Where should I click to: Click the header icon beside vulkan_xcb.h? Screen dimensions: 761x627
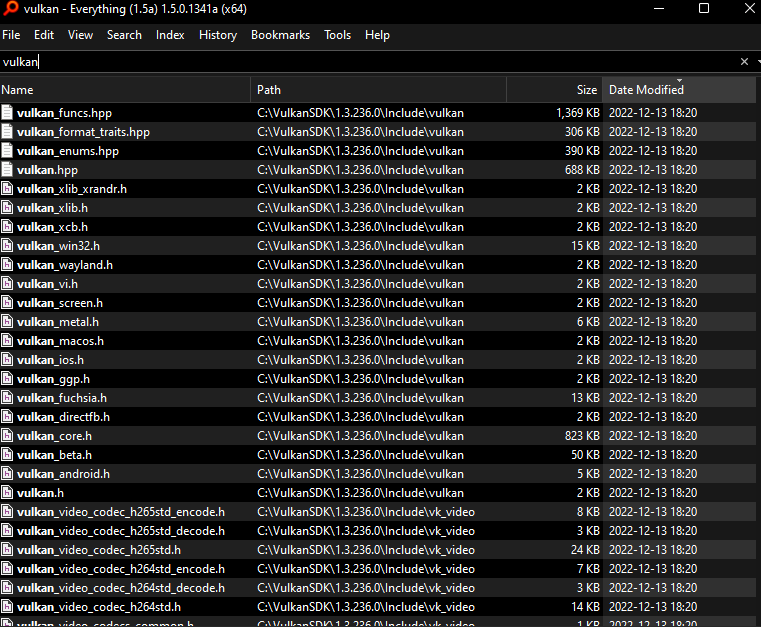7,226
